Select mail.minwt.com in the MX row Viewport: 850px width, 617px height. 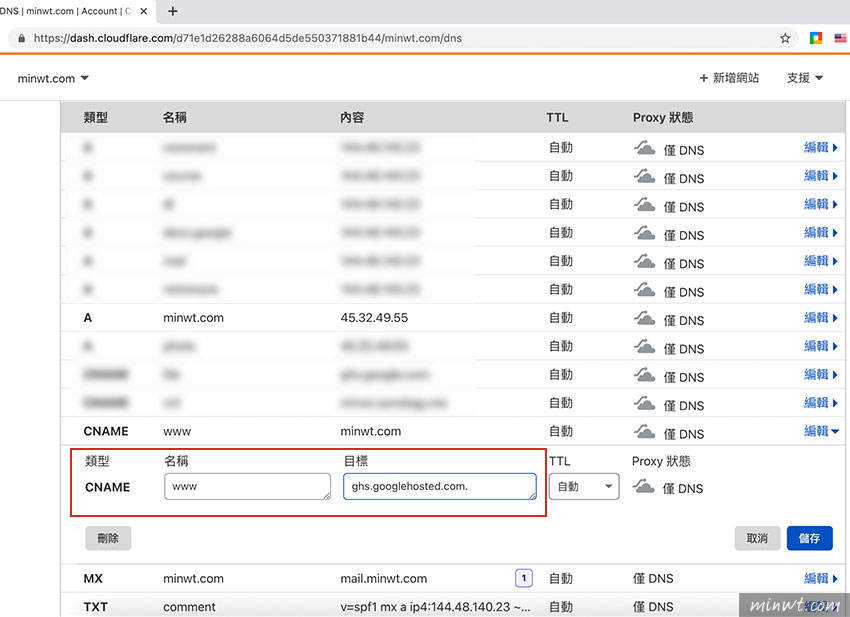384,579
